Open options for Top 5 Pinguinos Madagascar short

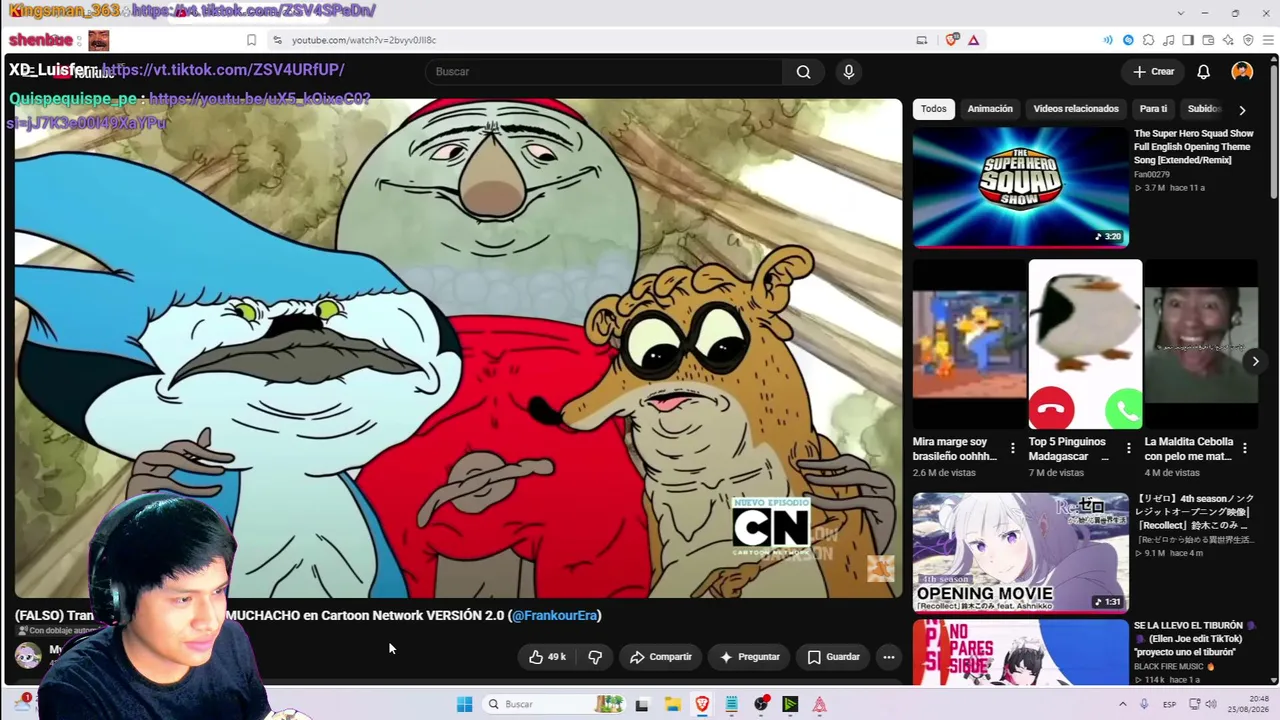point(1128,449)
